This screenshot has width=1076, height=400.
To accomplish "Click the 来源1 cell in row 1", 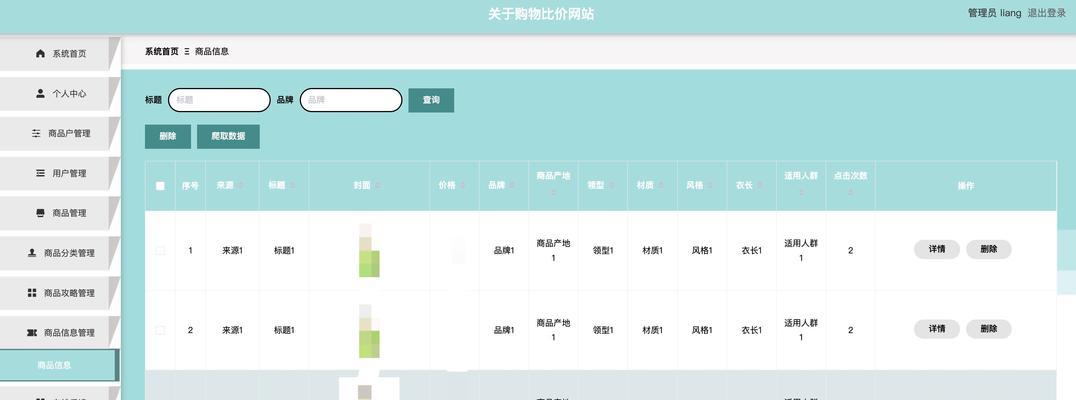I will (x=232, y=251).
